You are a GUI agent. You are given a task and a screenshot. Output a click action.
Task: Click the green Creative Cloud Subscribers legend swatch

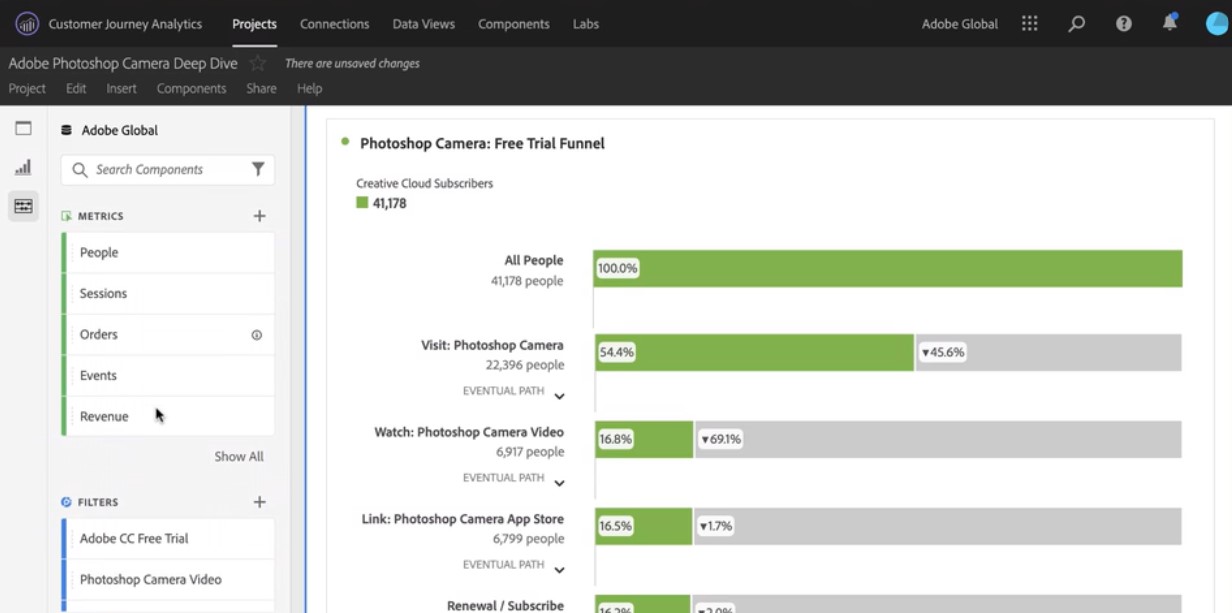click(x=362, y=203)
